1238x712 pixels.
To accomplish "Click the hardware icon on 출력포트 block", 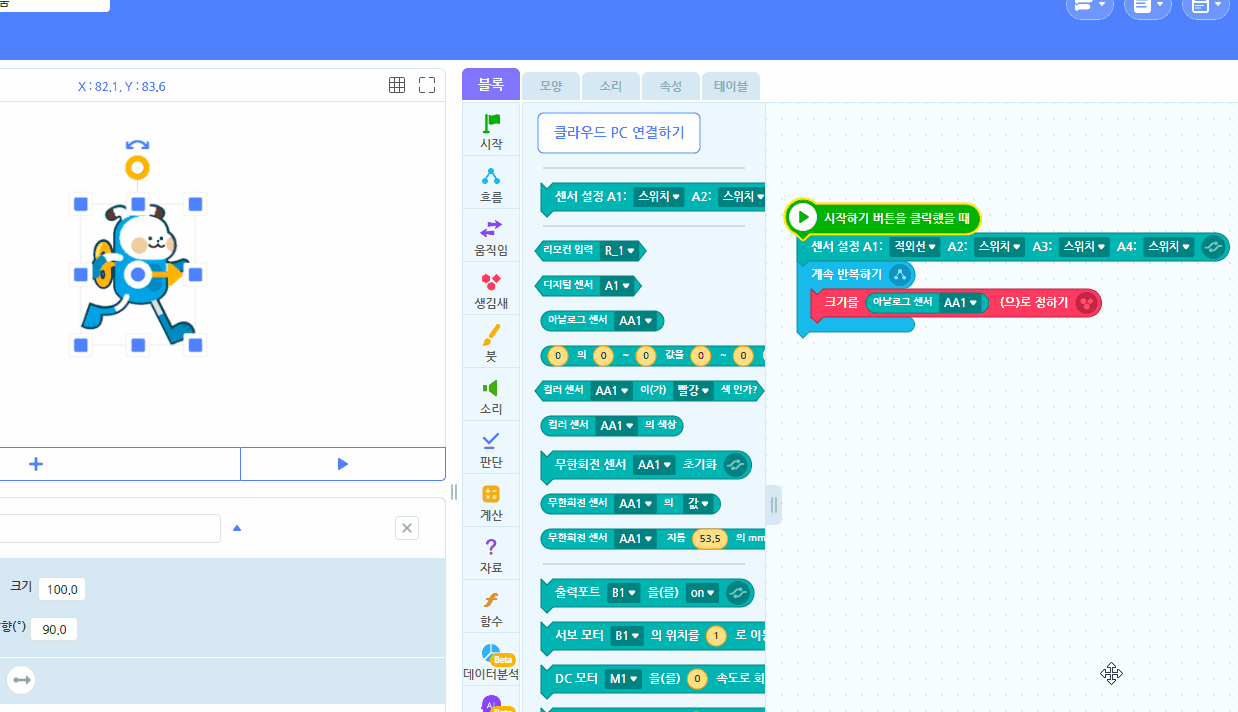I will coord(738,593).
